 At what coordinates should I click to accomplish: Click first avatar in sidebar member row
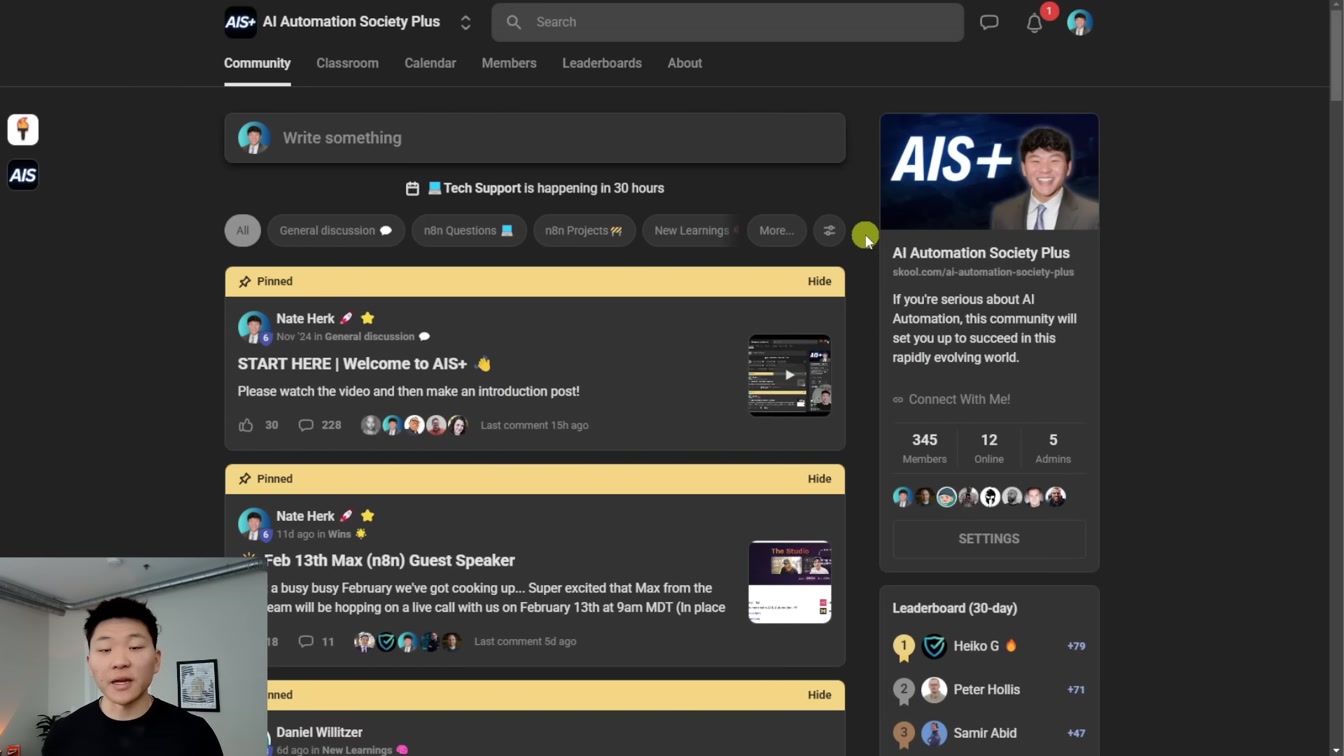tap(903, 497)
